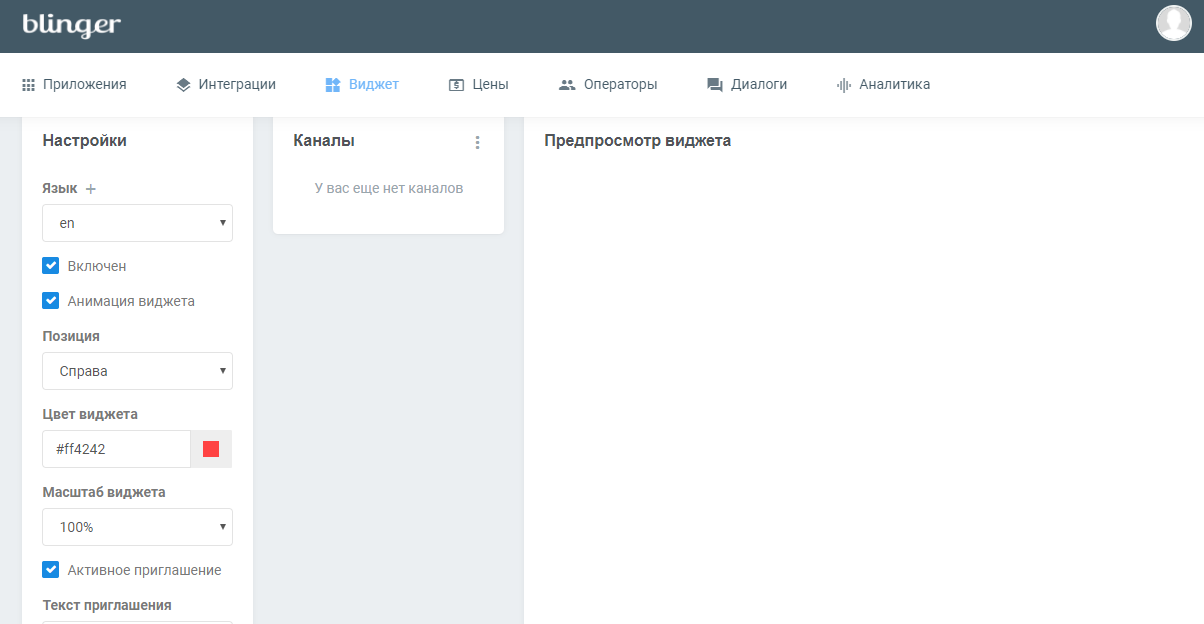Click the Диалоги chat icon
The image size is (1204, 624).
tap(715, 85)
